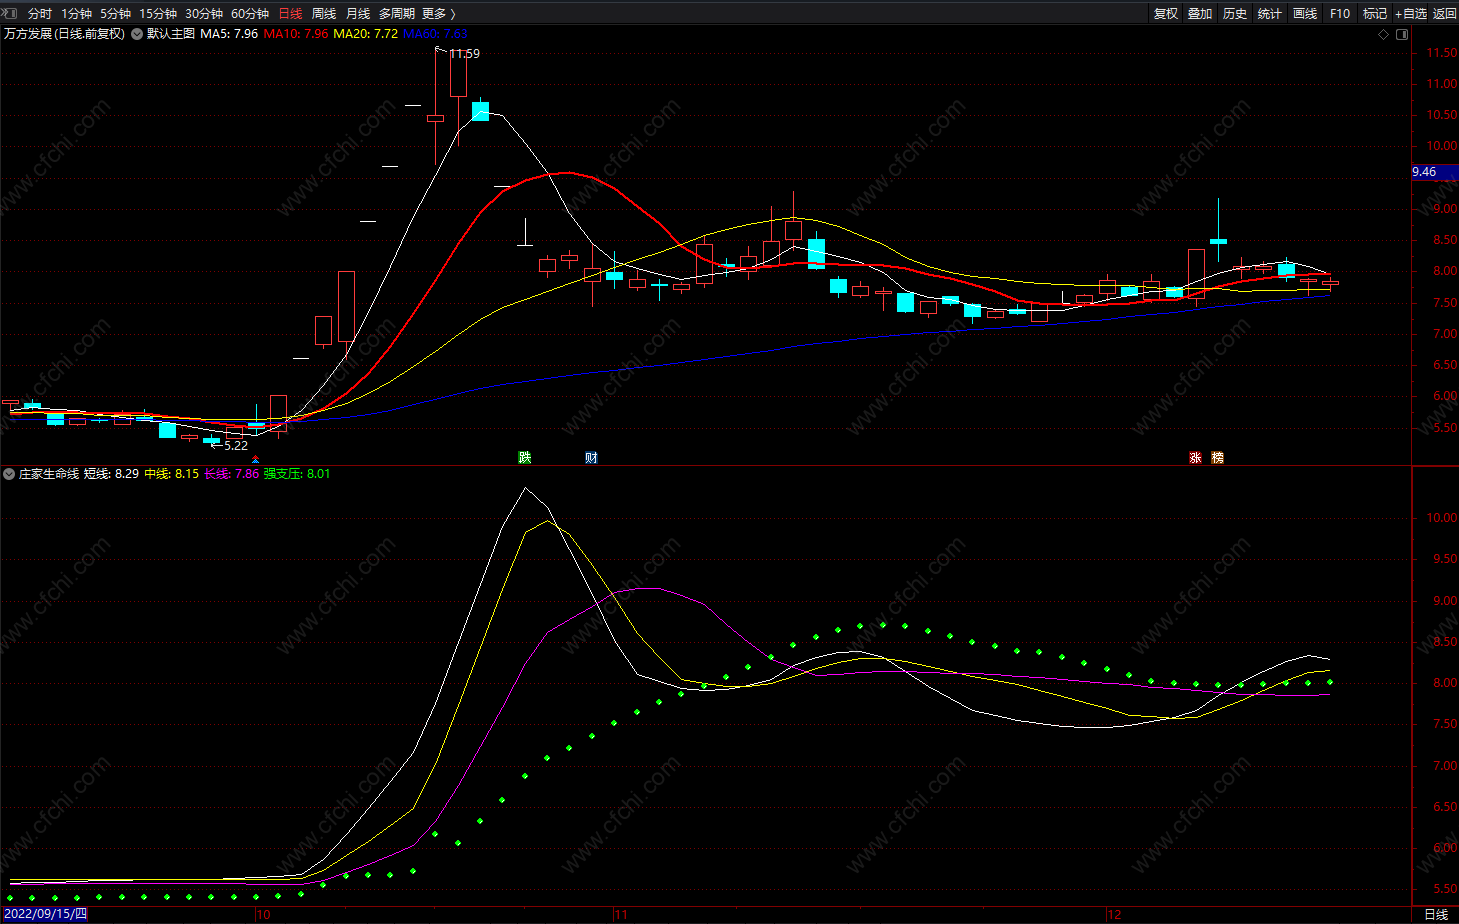Expand the 庄家生命线 indicator dropdown
1459x924 pixels.
(9, 474)
